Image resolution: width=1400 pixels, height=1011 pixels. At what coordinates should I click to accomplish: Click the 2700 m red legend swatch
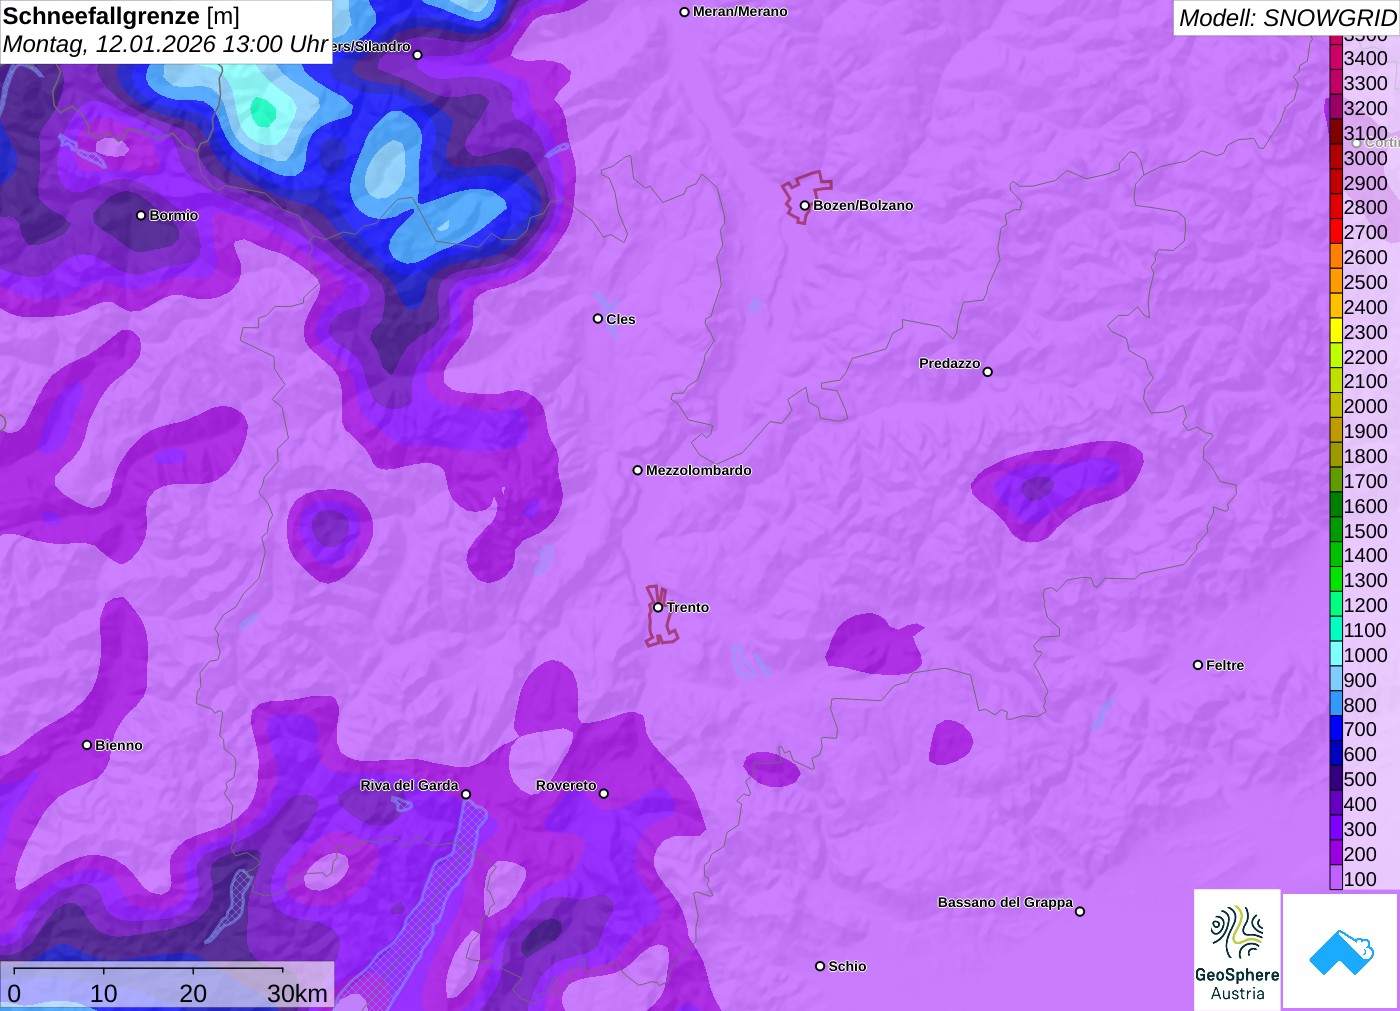[1336, 231]
